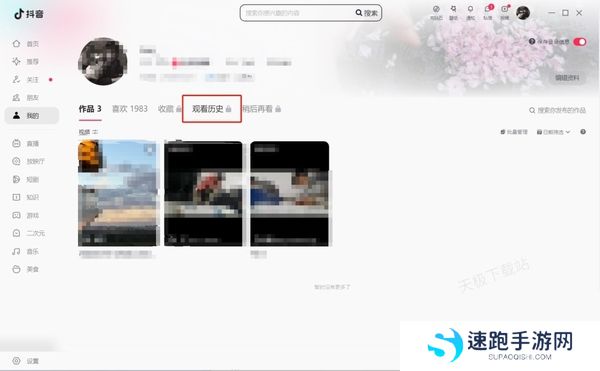Toggle the 视频 sort filter below tabs
This screenshot has width=600, height=371.
[88, 132]
